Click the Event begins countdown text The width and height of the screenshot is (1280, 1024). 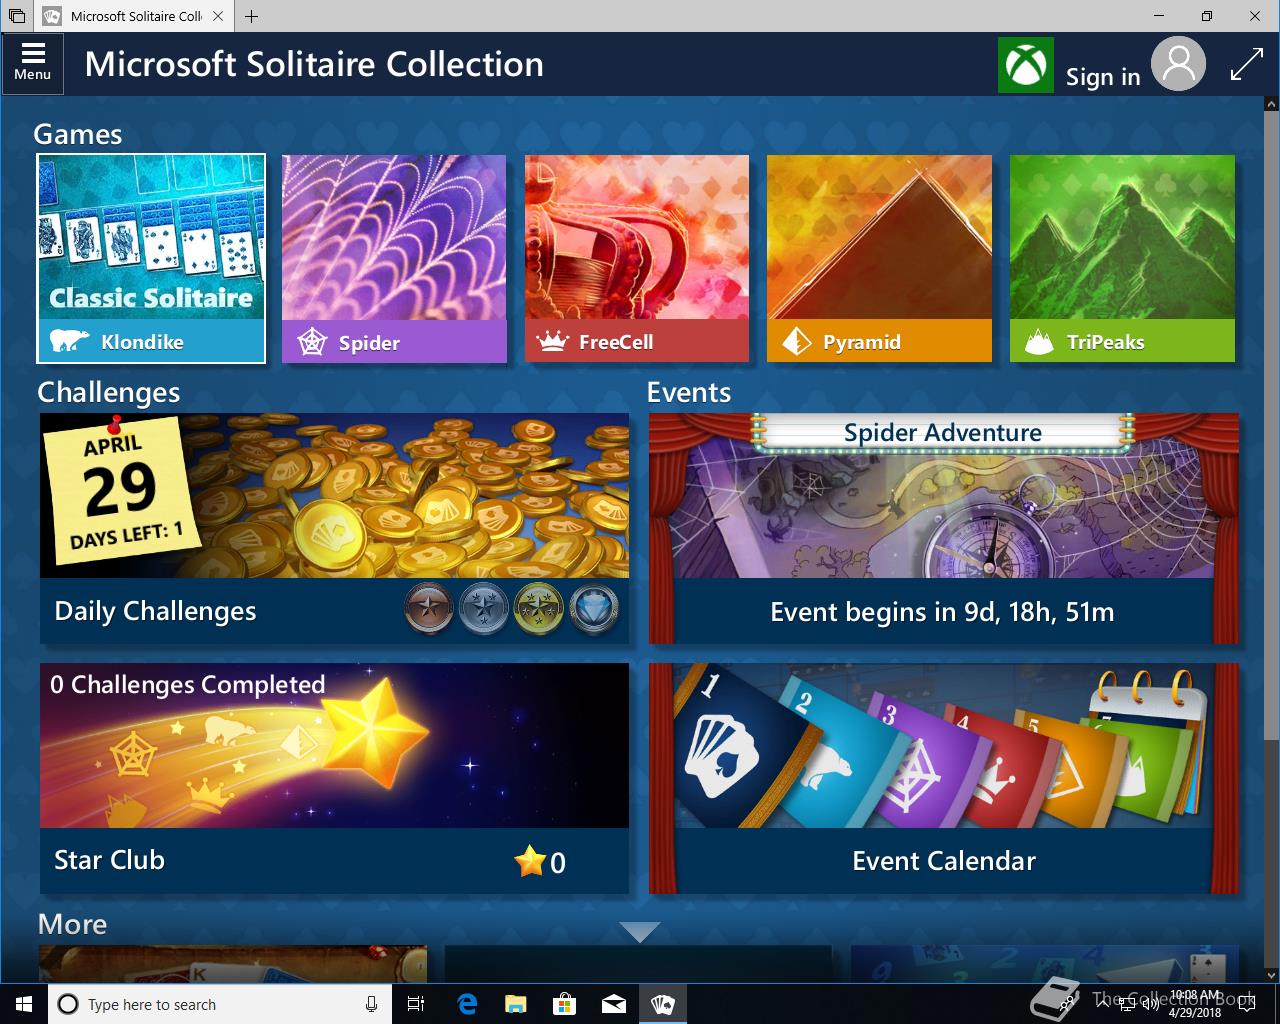942,612
